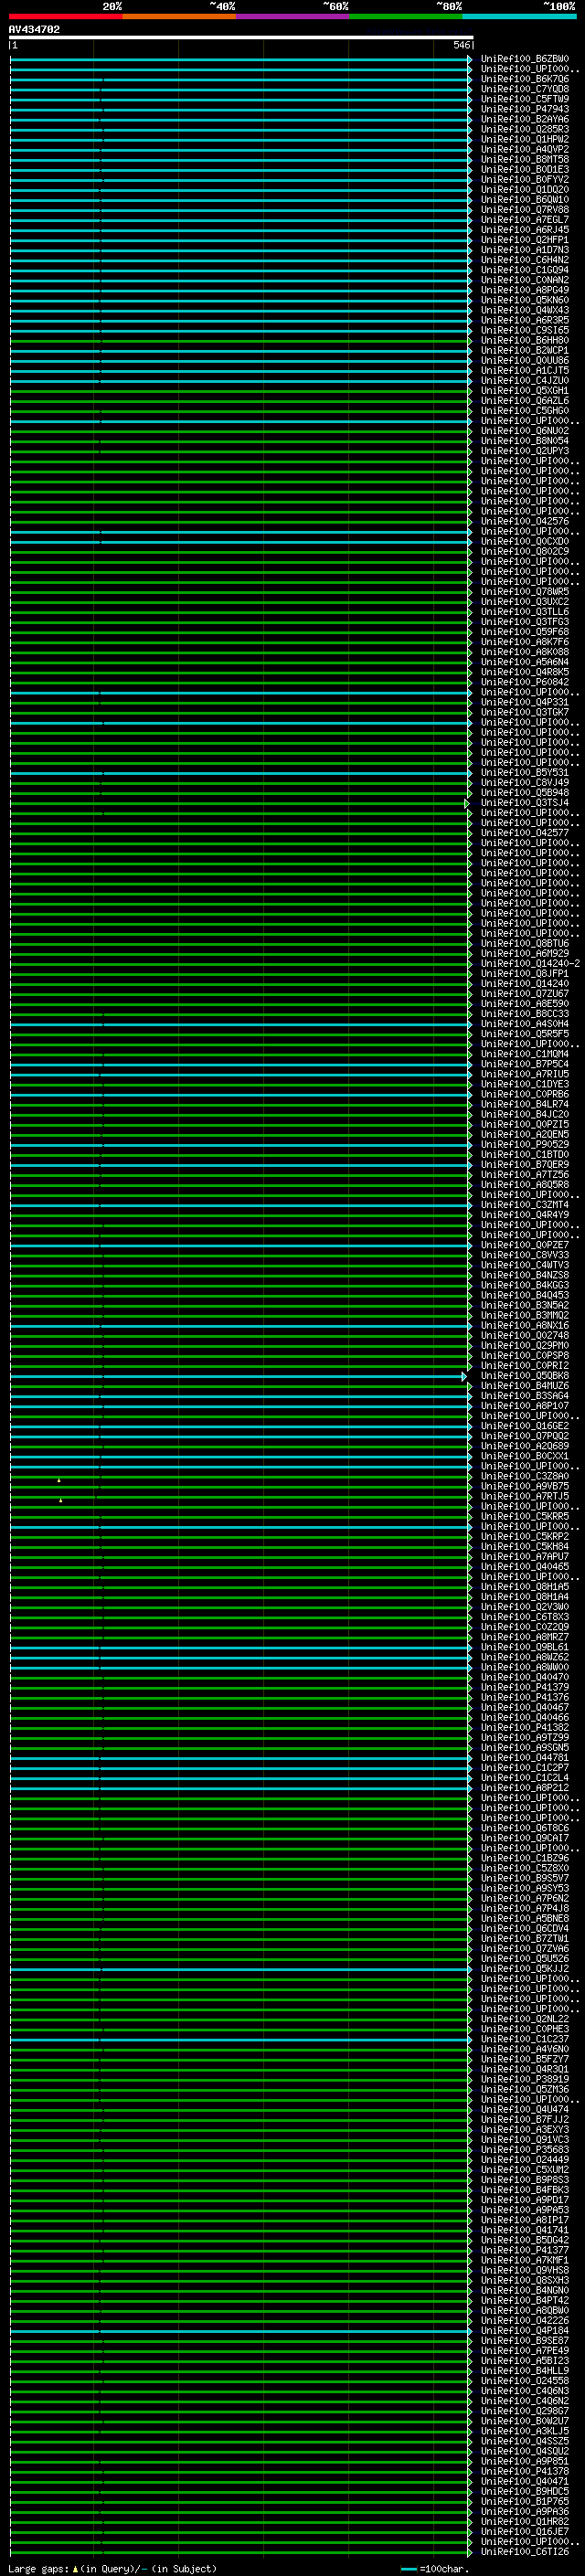Viewport: 585px width, 2576px height.
Task: Select hit label UniRef100_A8NX16
Action: [525, 1325]
